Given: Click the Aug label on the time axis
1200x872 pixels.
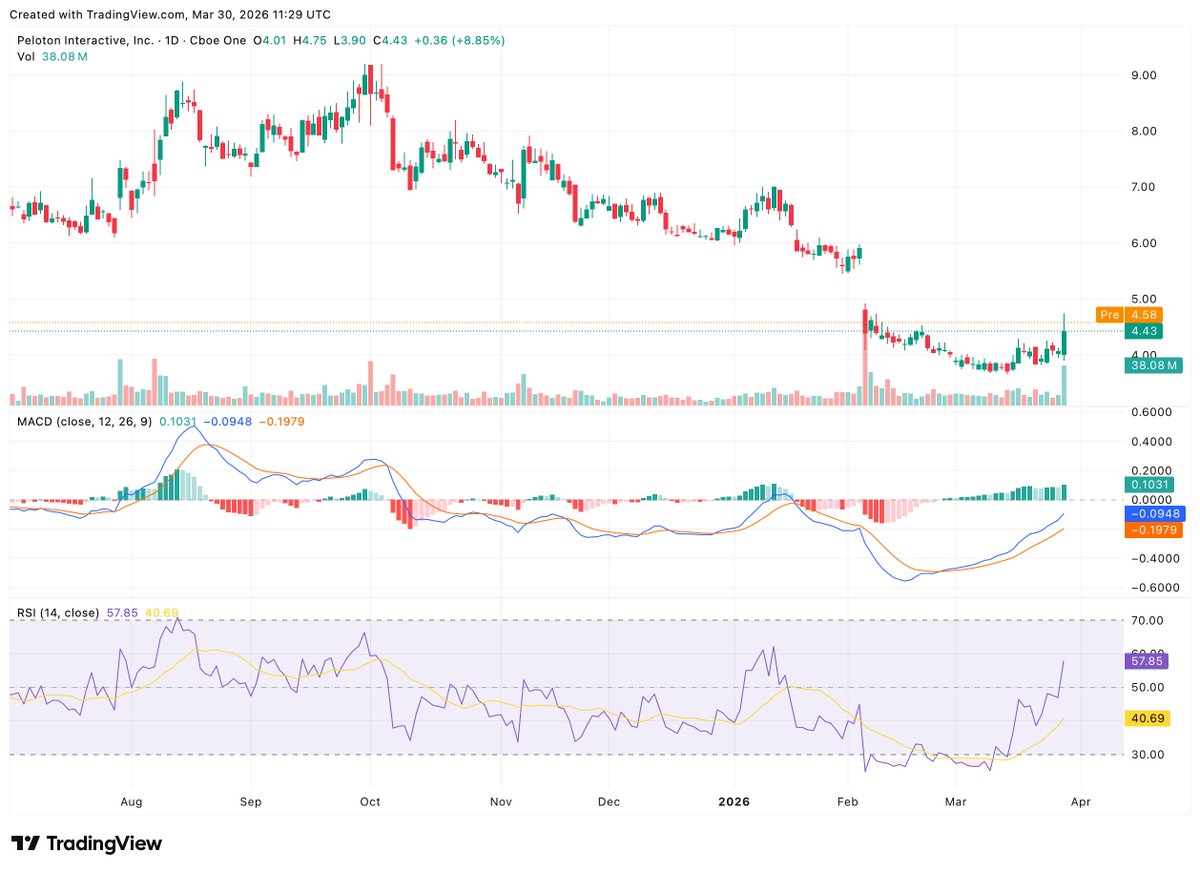Looking at the screenshot, I should [x=132, y=802].
